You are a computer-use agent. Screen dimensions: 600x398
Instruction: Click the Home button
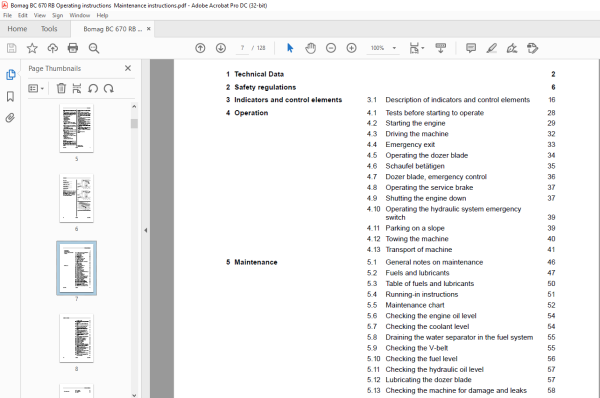point(17,29)
